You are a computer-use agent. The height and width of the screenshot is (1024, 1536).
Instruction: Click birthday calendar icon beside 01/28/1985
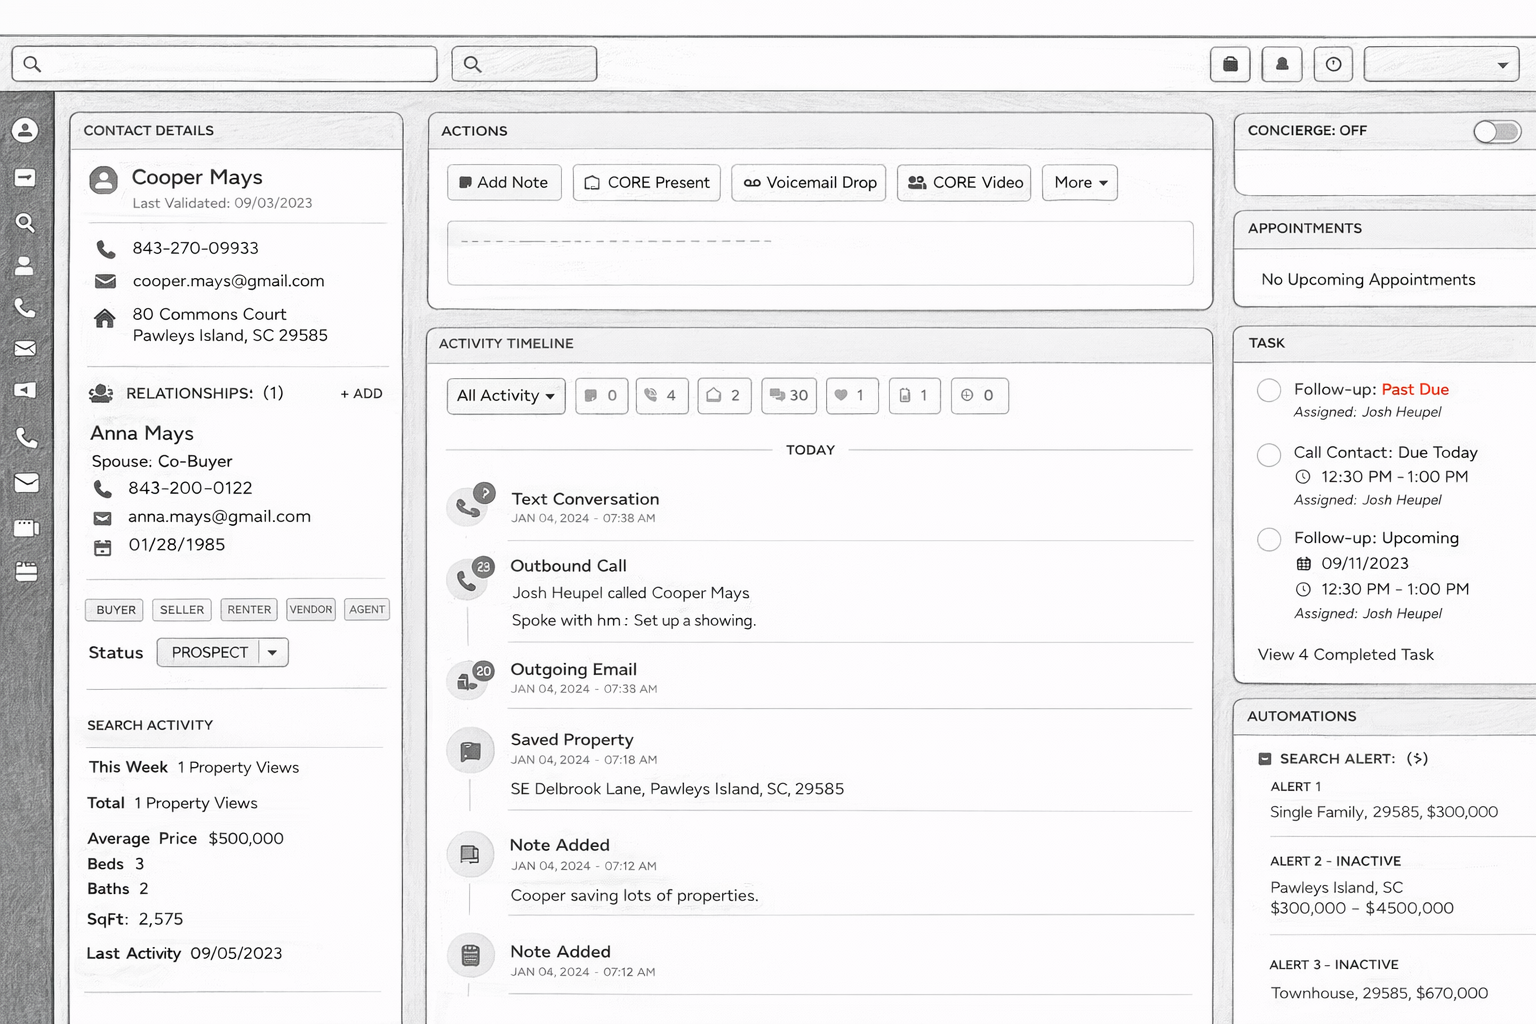click(x=103, y=547)
